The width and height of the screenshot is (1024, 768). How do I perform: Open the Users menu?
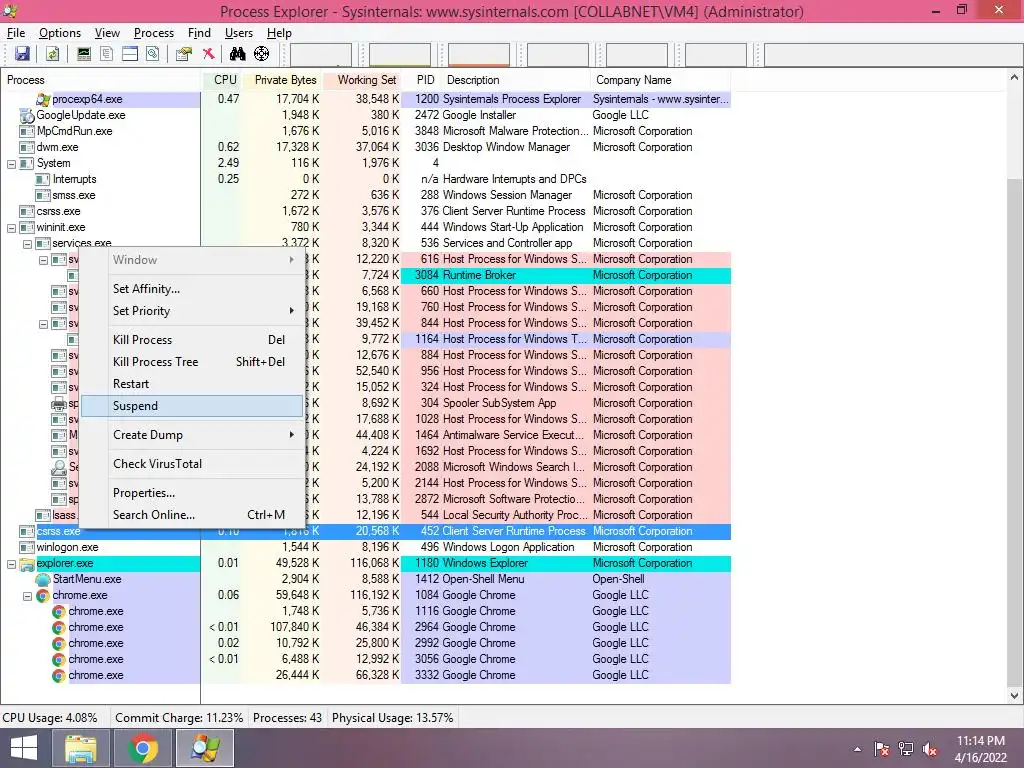(238, 33)
